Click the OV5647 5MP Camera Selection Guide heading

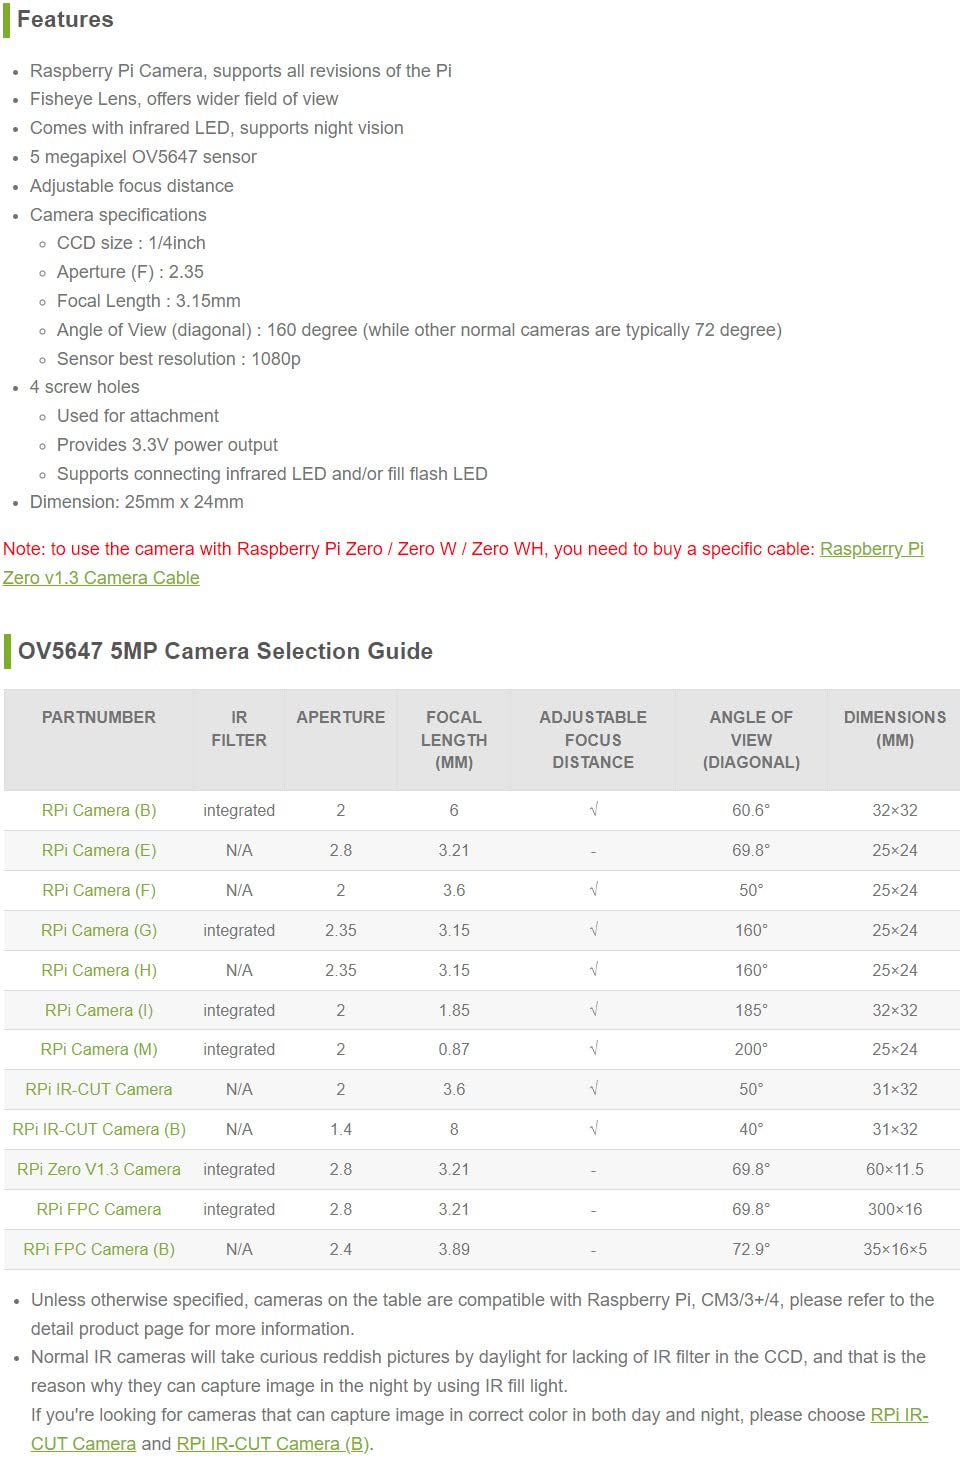(x=225, y=651)
